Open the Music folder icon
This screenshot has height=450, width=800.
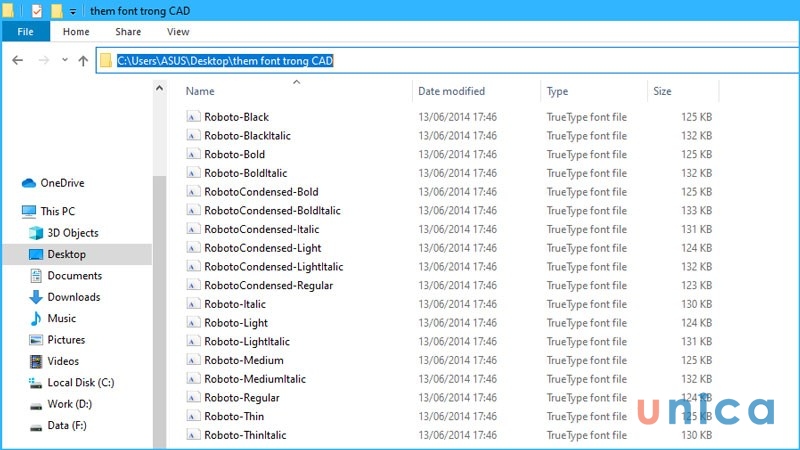point(36,318)
